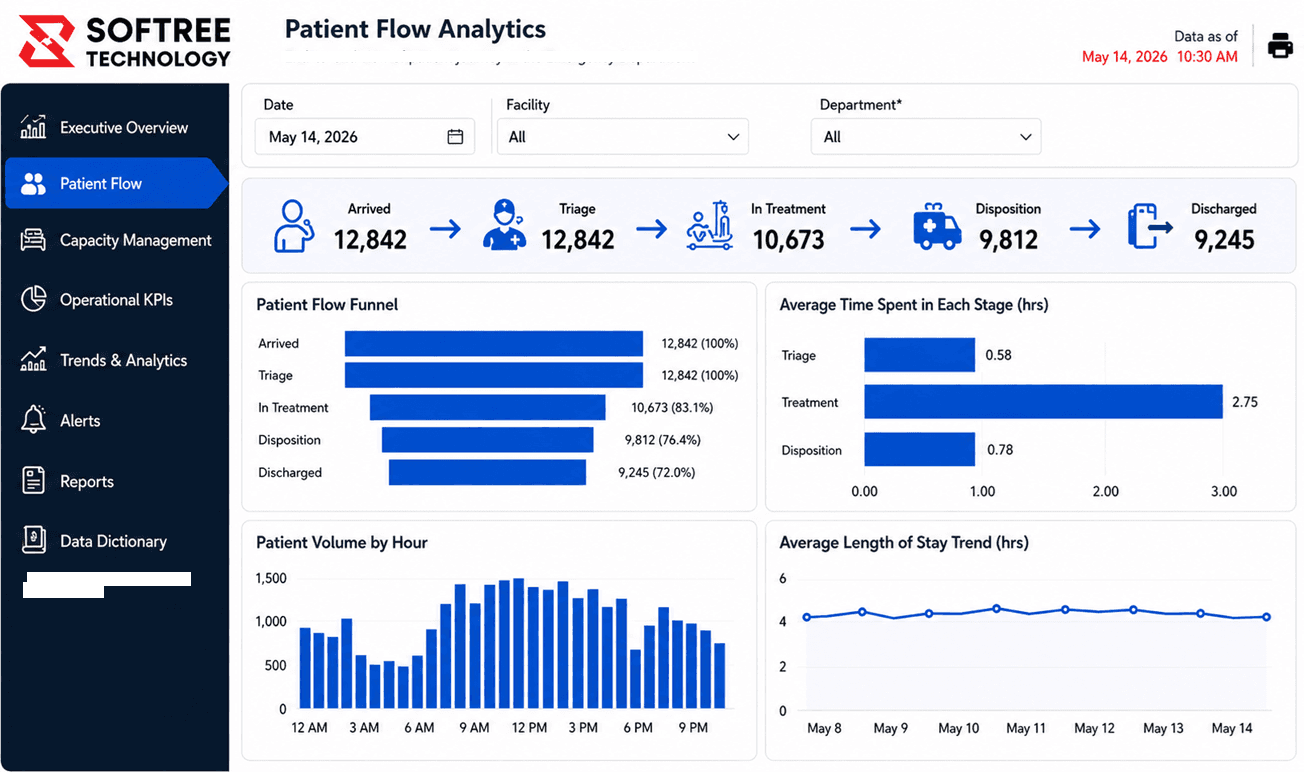Select Patient Flow in sidebar
This screenshot has height=772, width=1304.
pyautogui.click(x=115, y=184)
